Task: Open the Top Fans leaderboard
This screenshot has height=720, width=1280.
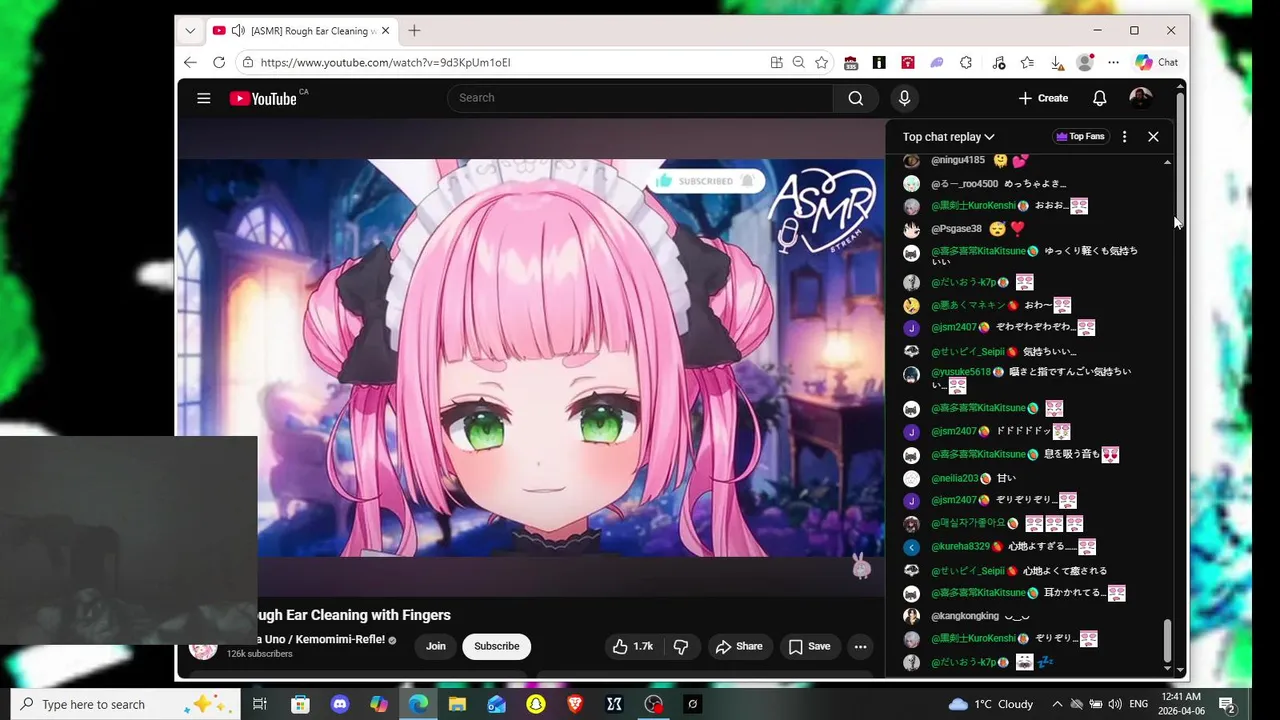Action: 1080,137
